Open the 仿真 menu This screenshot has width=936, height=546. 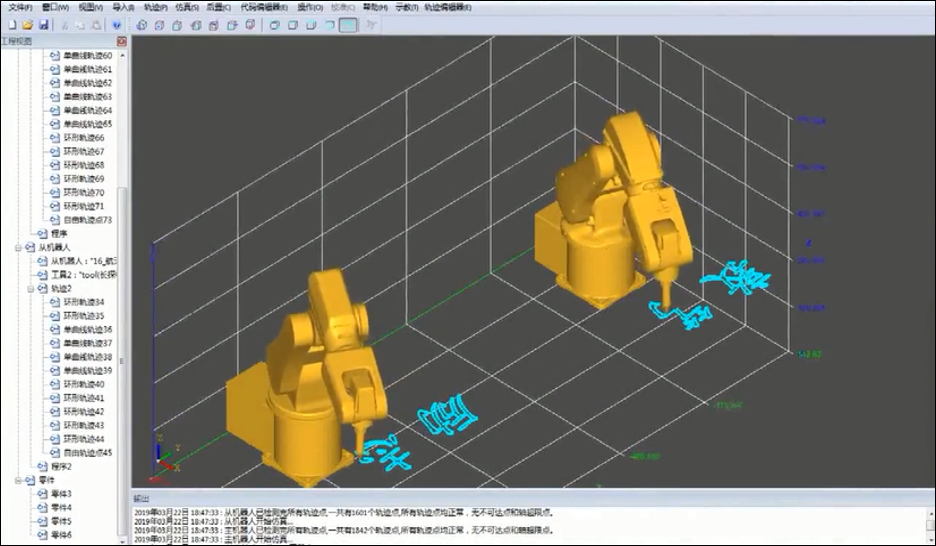[x=187, y=7]
